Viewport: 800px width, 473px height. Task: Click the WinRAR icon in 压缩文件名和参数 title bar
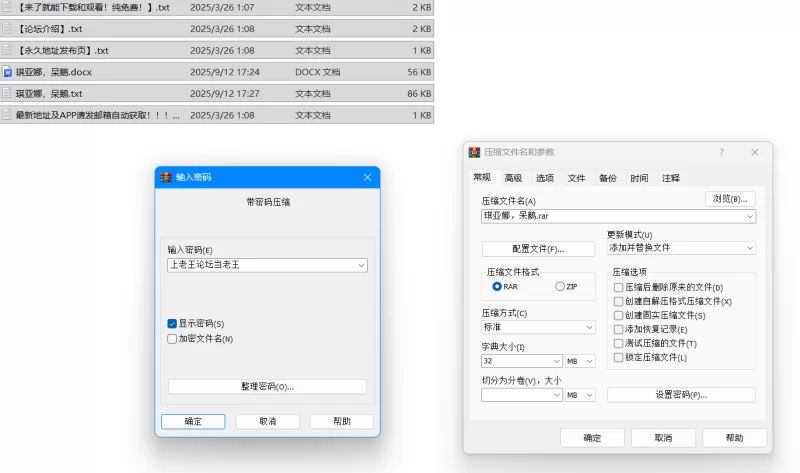tap(474, 152)
